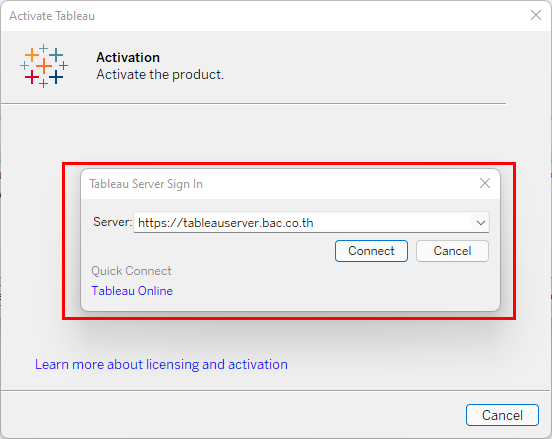The width and height of the screenshot is (552, 439).
Task: Cancel the Tableau Server Sign In dialog
Action: coord(452,251)
